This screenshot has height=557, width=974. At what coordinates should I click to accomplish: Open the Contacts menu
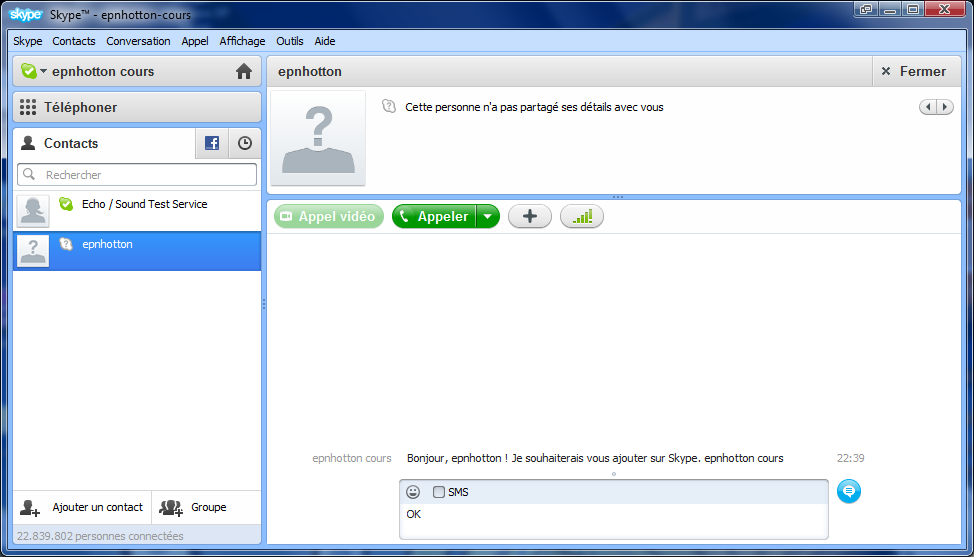point(74,41)
